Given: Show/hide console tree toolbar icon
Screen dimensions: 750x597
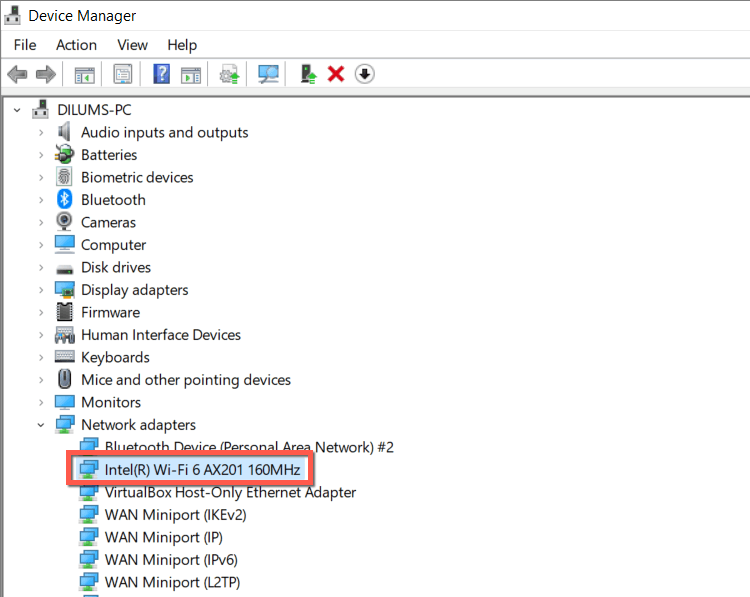Looking at the screenshot, I should (85, 74).
